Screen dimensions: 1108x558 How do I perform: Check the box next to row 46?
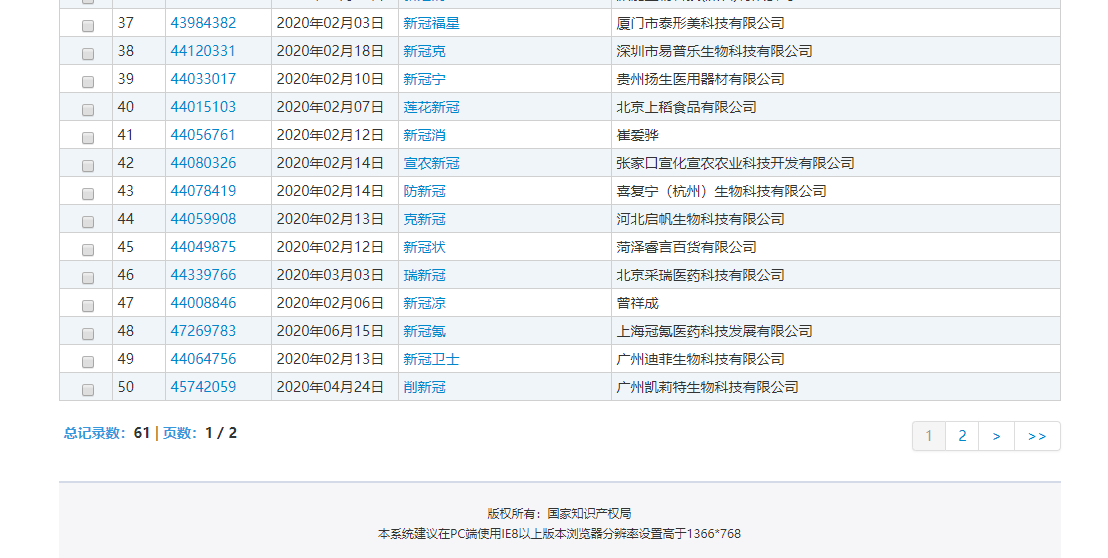coord(88,278)
